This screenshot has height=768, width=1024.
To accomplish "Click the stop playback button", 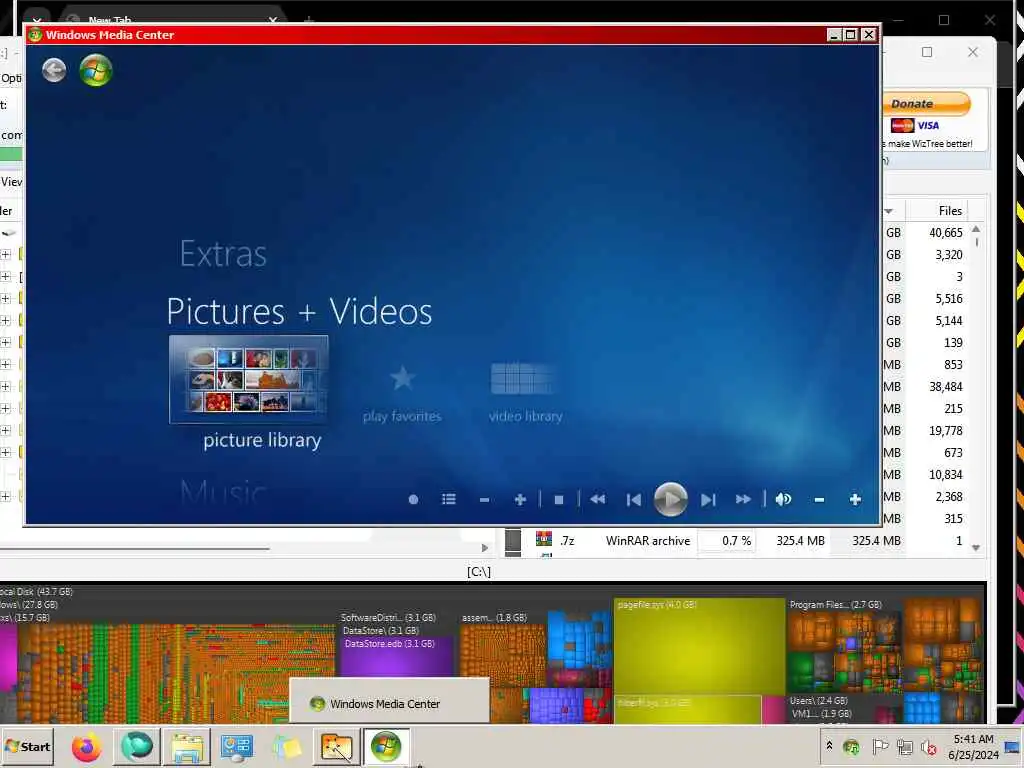I will pos(559,500).
